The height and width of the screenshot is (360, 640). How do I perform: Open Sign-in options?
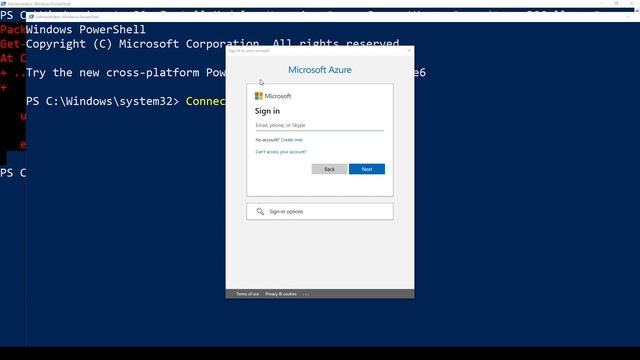coord(320,211)
